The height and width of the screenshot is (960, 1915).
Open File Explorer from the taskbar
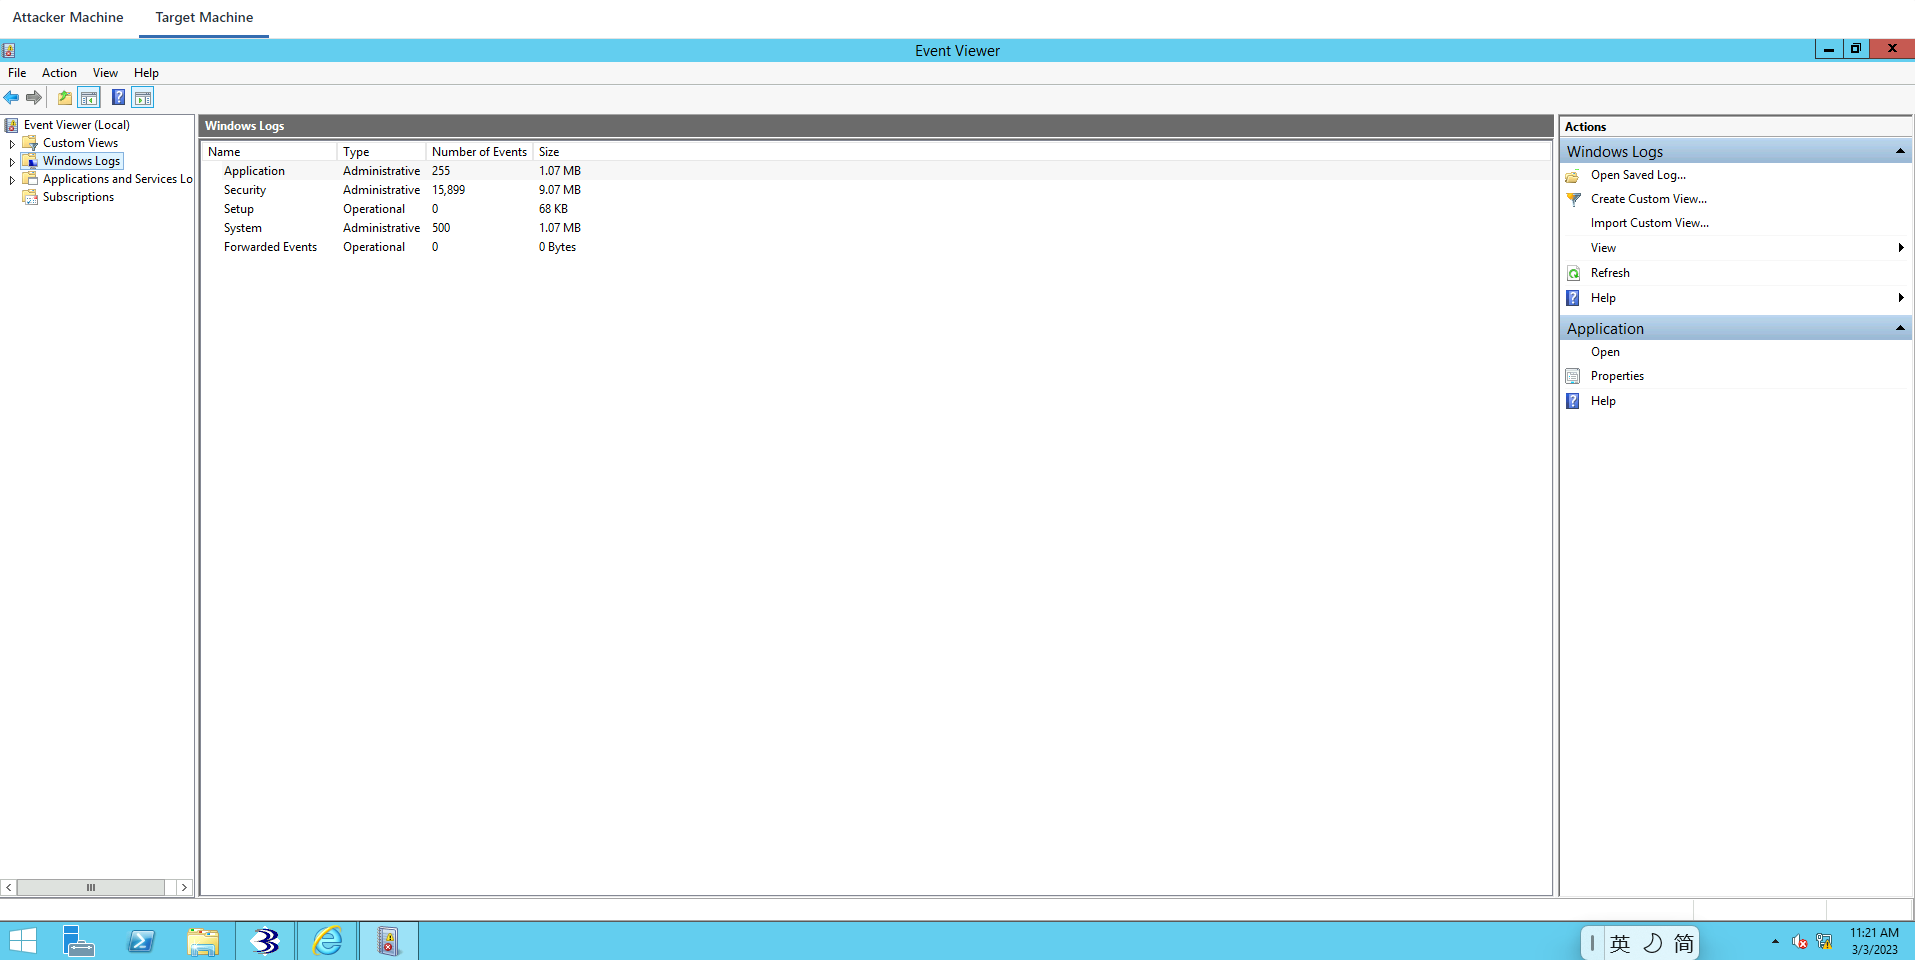[x=203, y=941]
